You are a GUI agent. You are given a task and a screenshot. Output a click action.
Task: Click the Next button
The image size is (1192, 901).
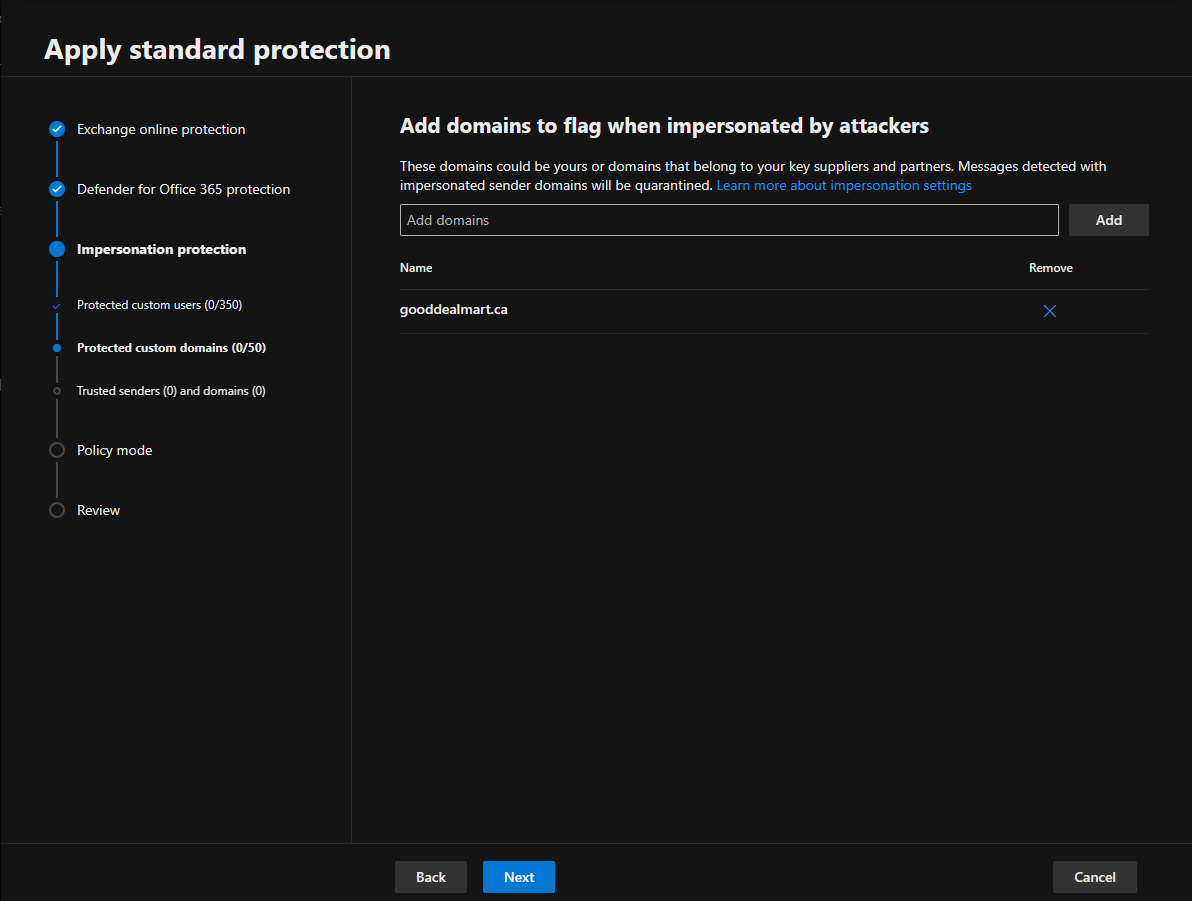[518, 877]
